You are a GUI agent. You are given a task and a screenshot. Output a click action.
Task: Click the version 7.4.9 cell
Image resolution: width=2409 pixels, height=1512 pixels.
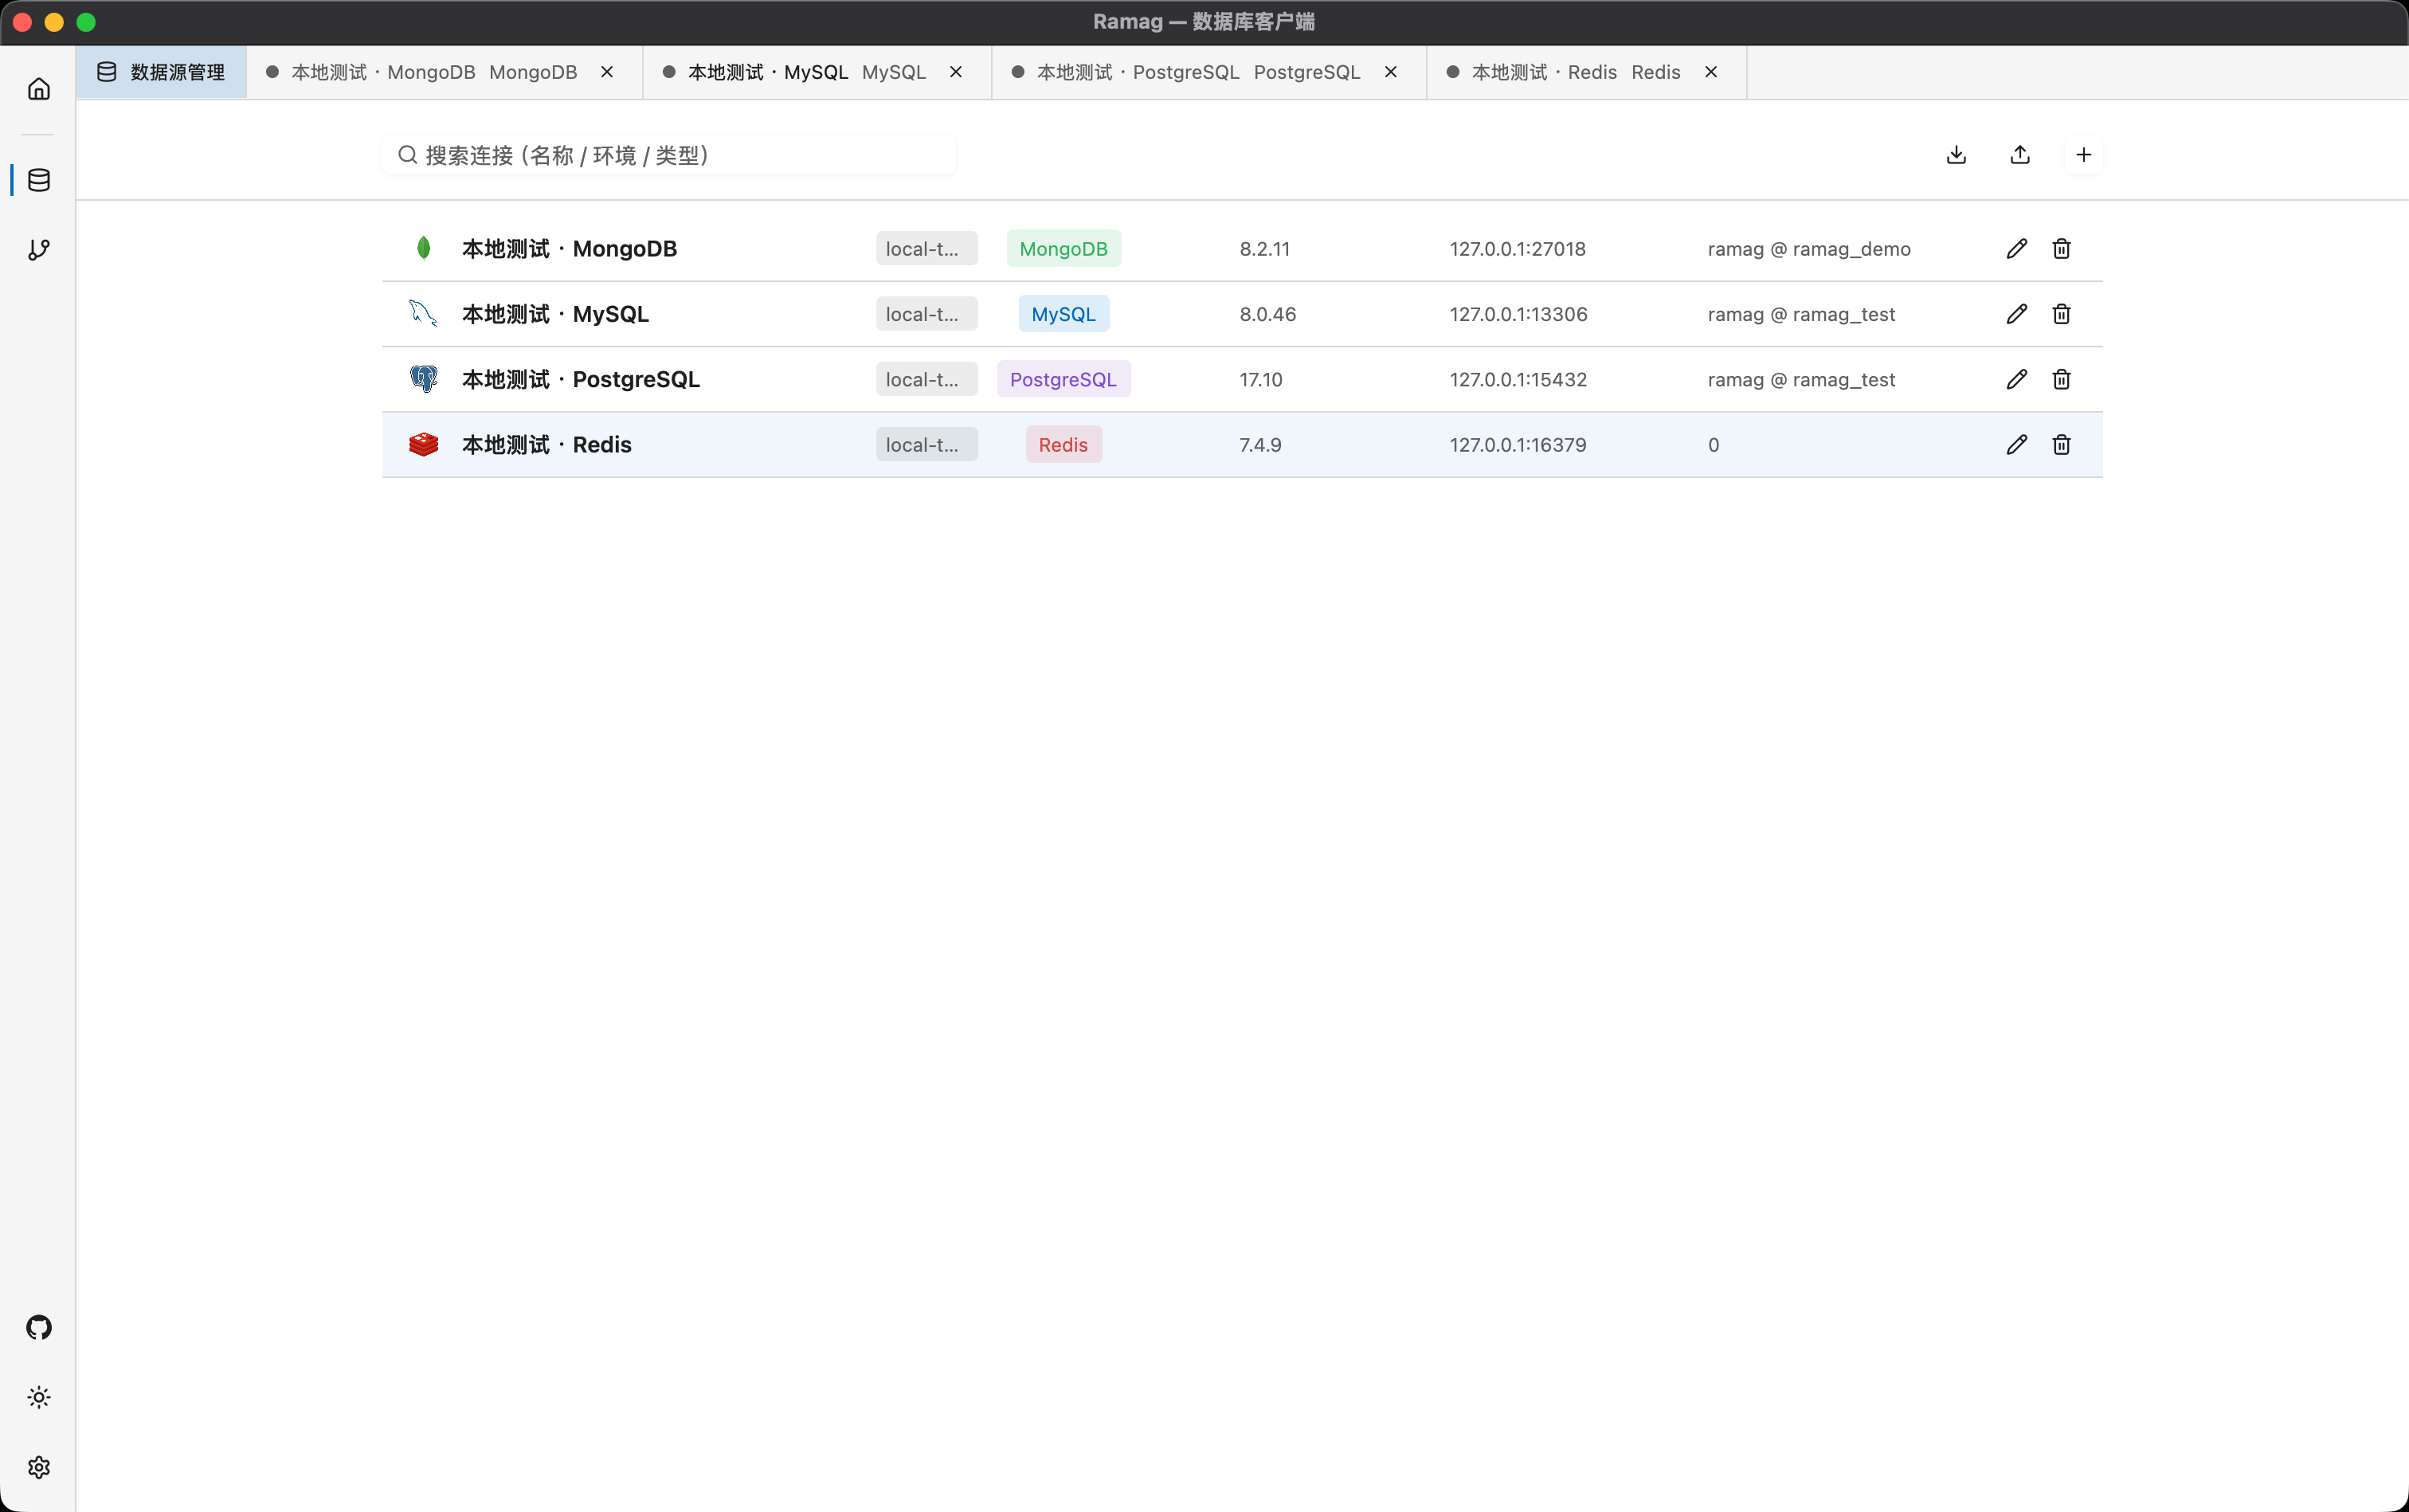coord(1260,445)
